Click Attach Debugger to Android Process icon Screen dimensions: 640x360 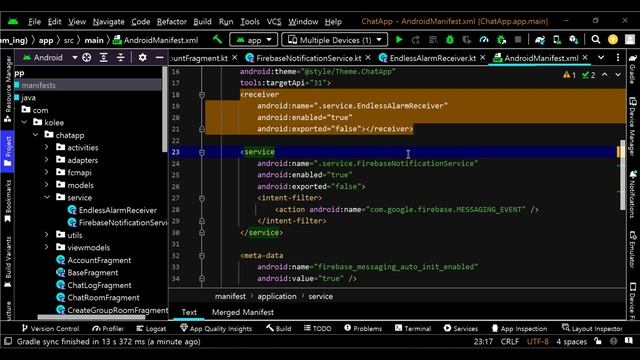(x=501, y=40)
